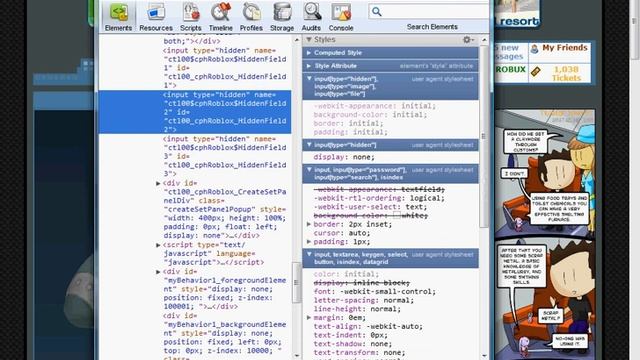The image size is (640, 360).
Task: Select the HiddenField3 input node
Action: [x=224, y=156]
